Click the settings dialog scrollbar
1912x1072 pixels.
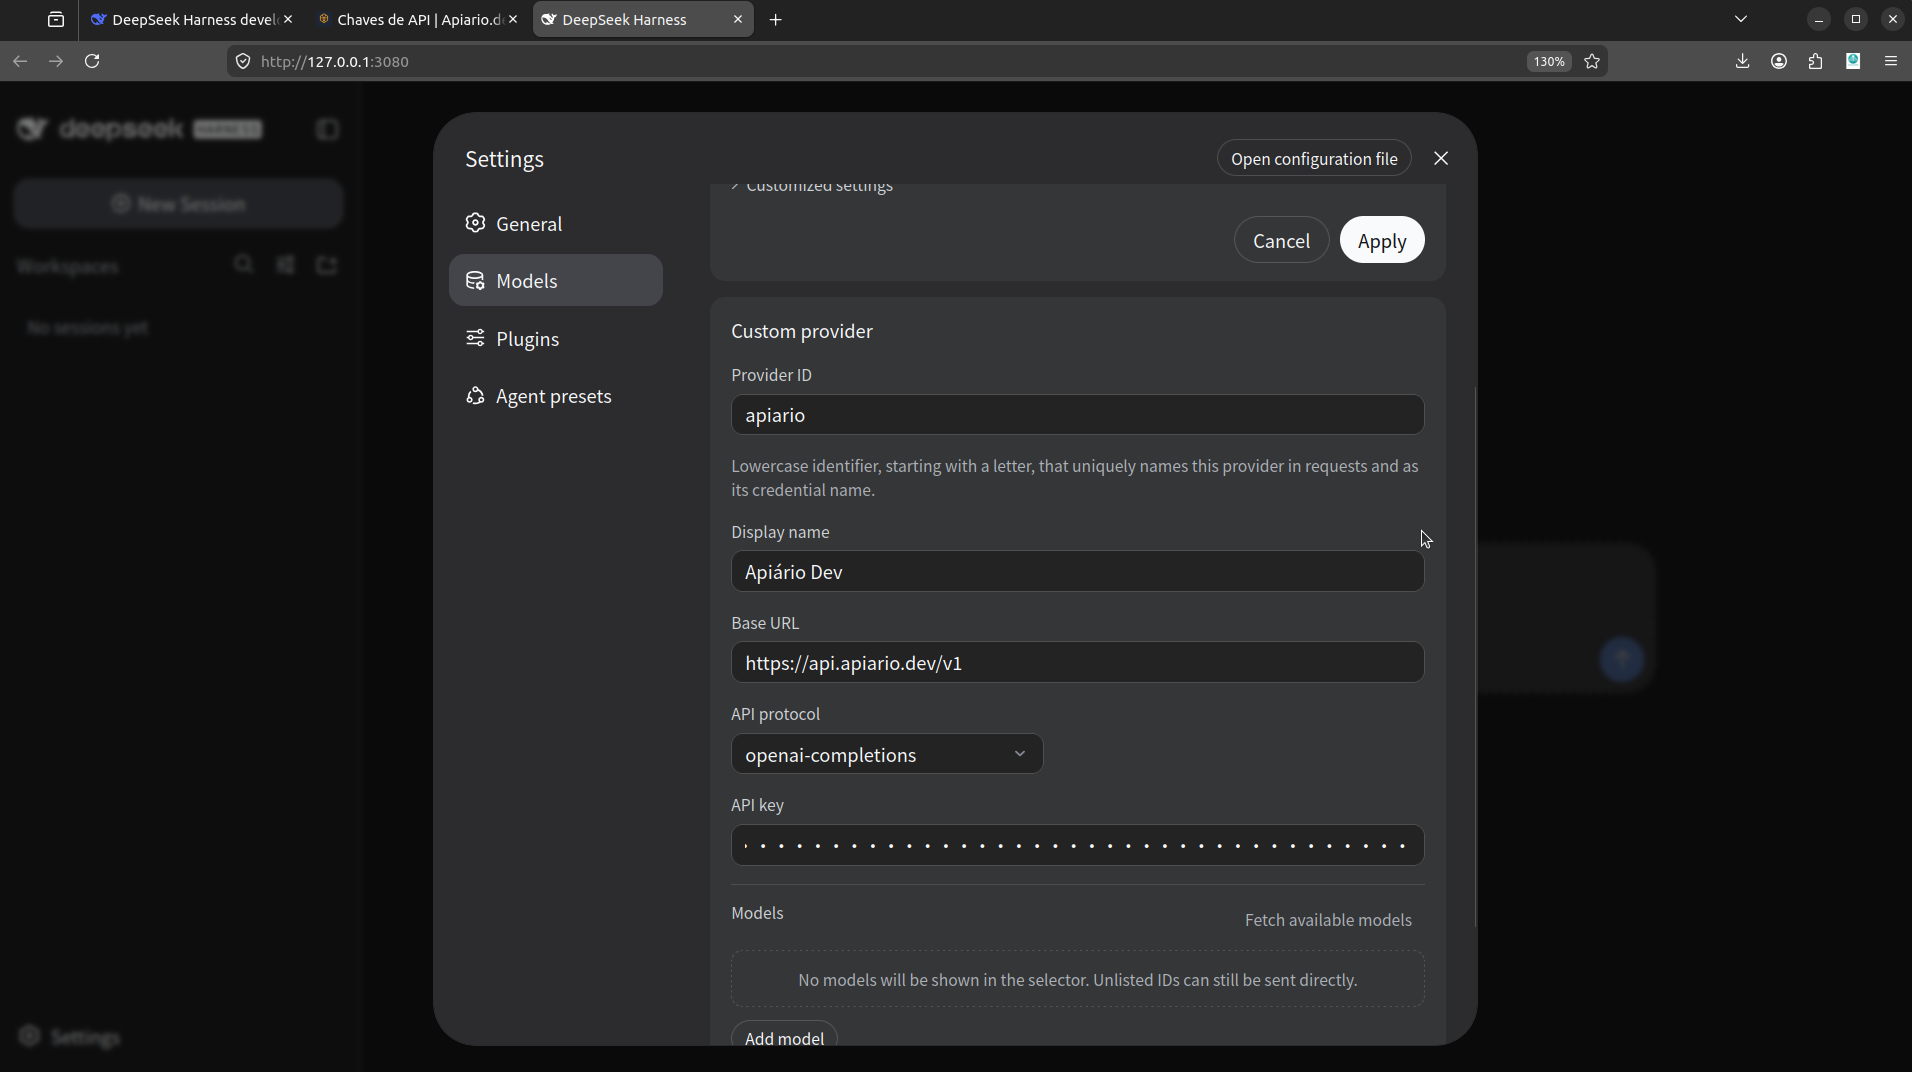(x=1475, y=657)
